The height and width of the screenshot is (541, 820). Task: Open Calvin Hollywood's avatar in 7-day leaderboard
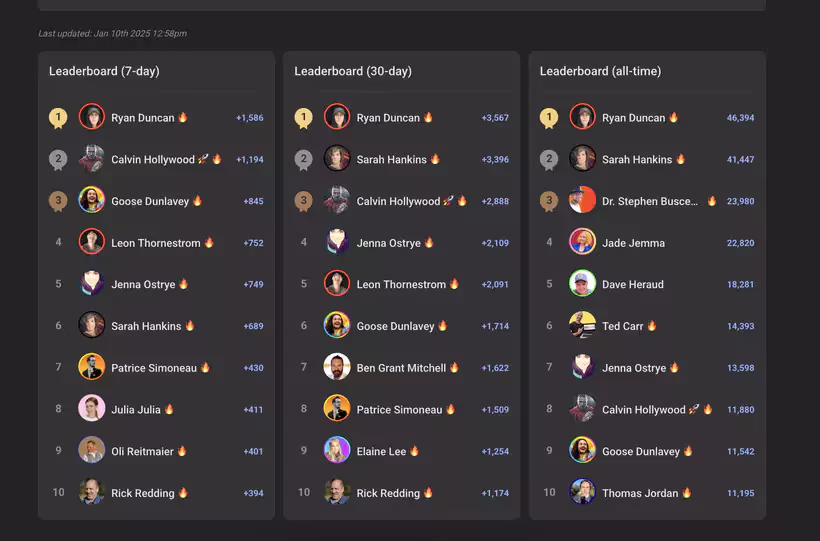tap(92, 159)
